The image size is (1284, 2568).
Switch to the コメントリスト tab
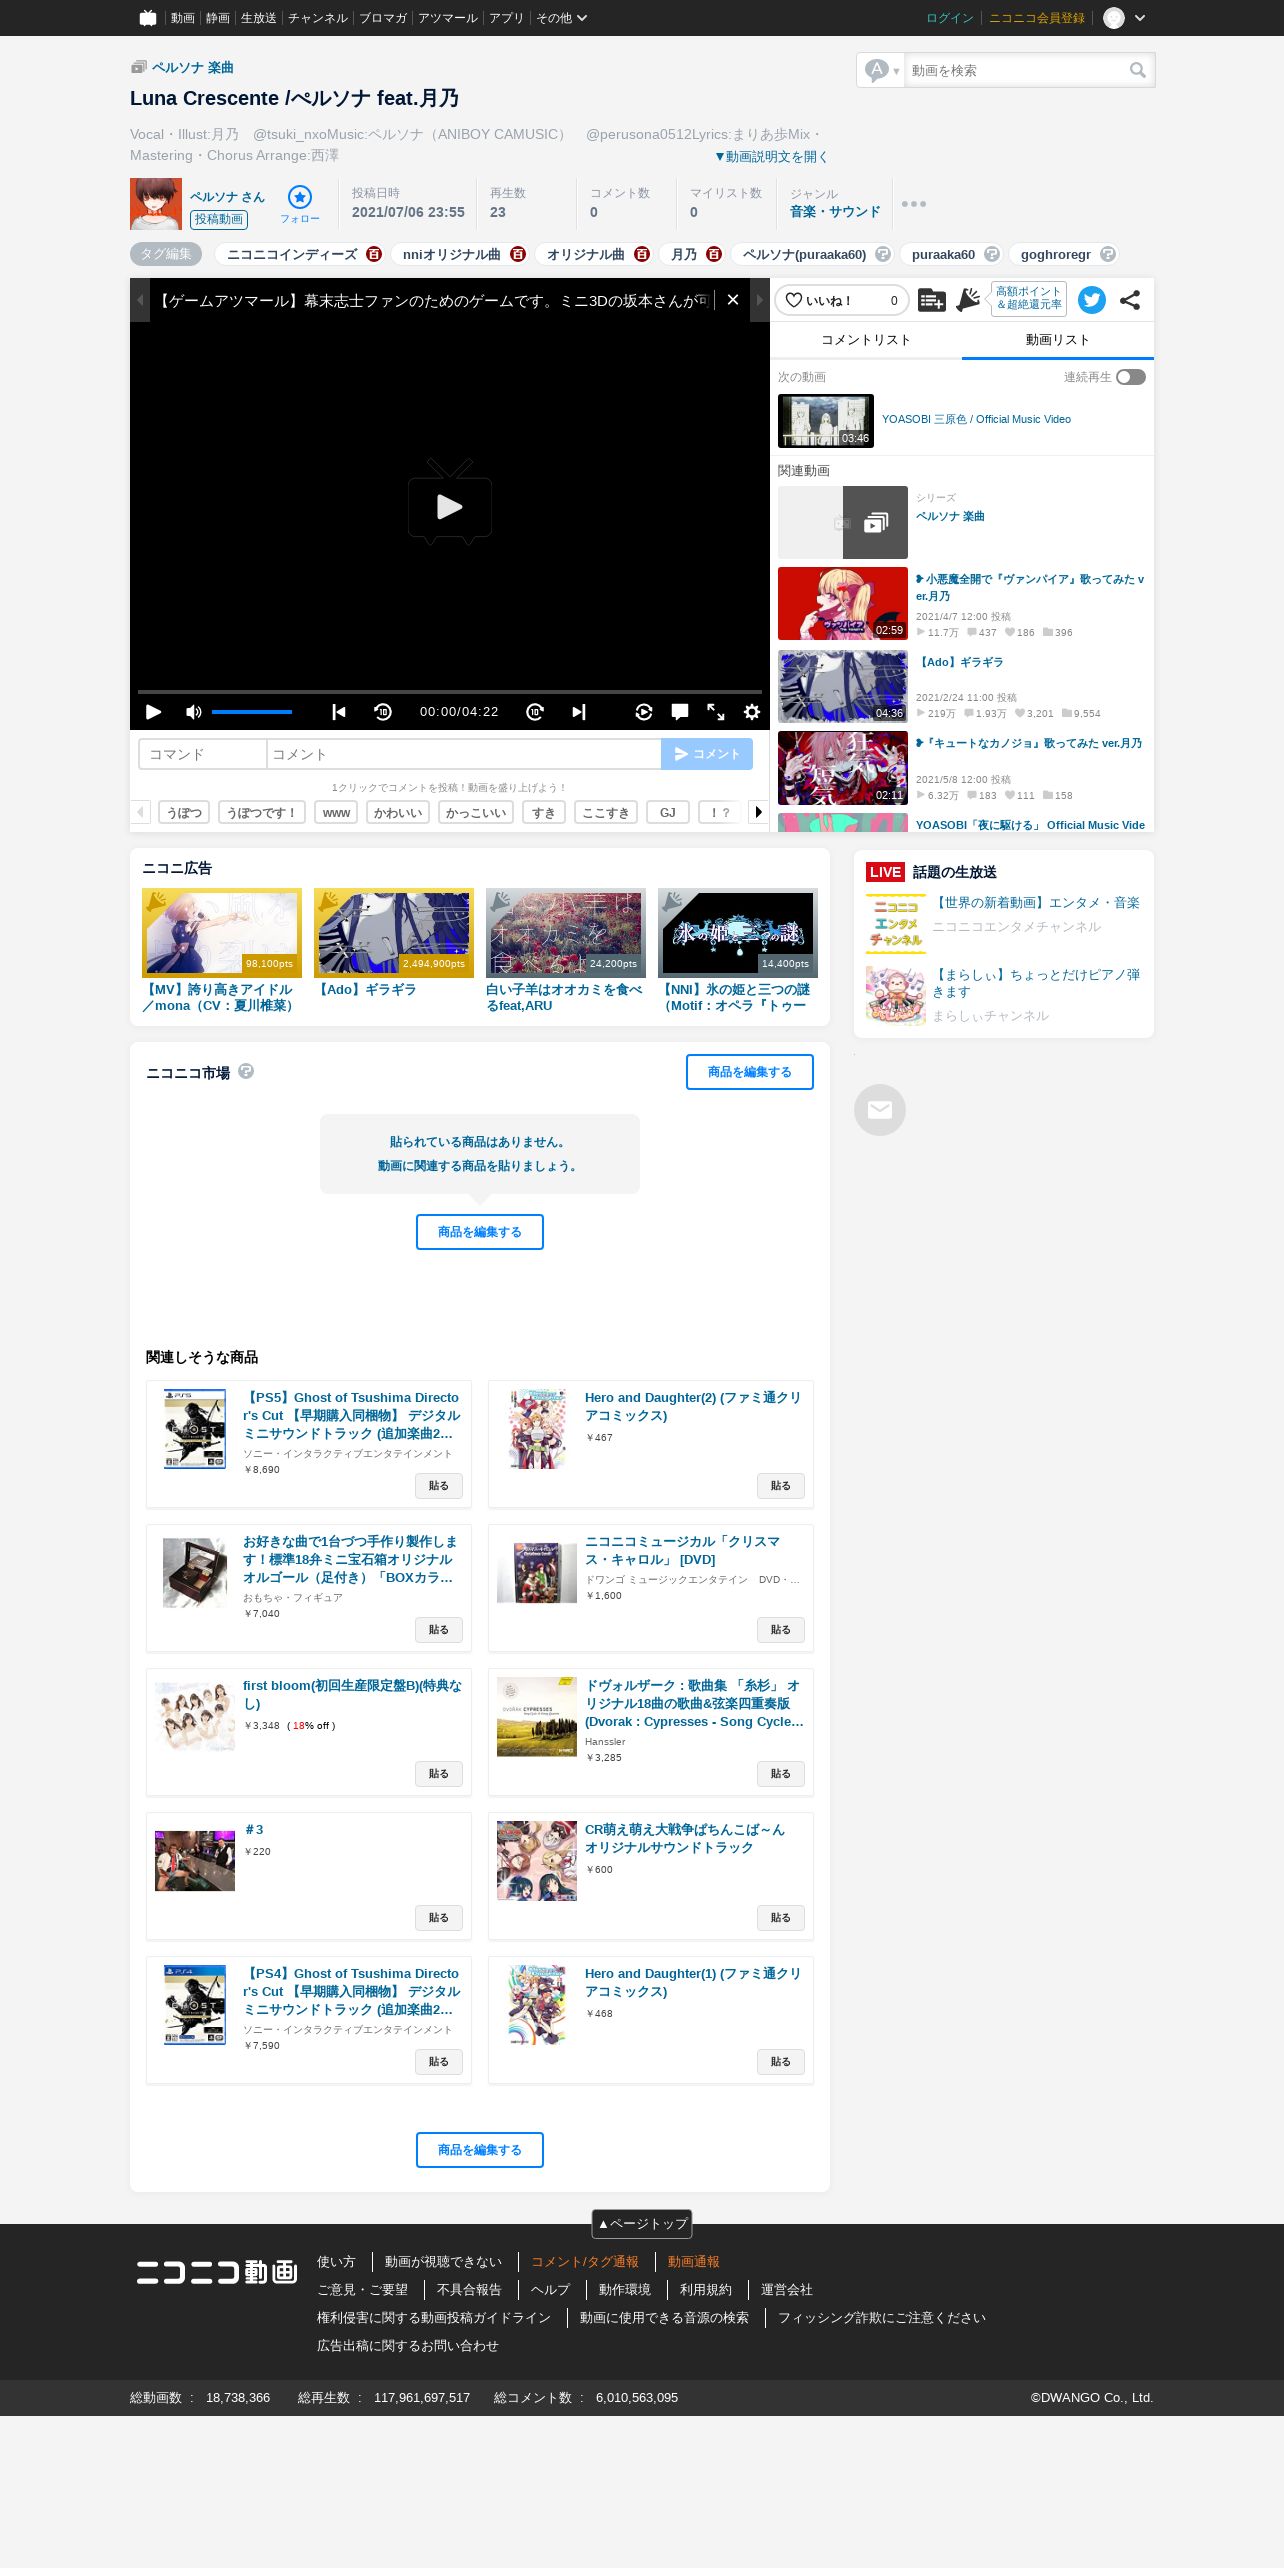[866, 340]
